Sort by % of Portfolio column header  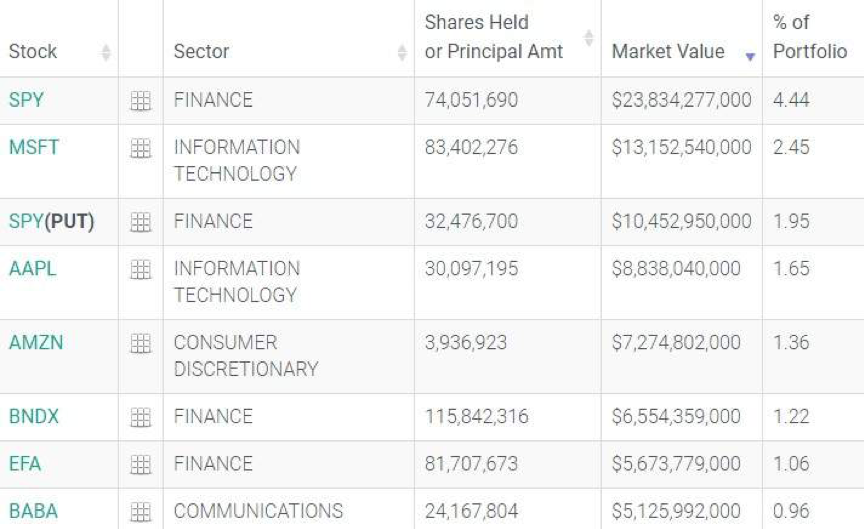tap(809, 38)
